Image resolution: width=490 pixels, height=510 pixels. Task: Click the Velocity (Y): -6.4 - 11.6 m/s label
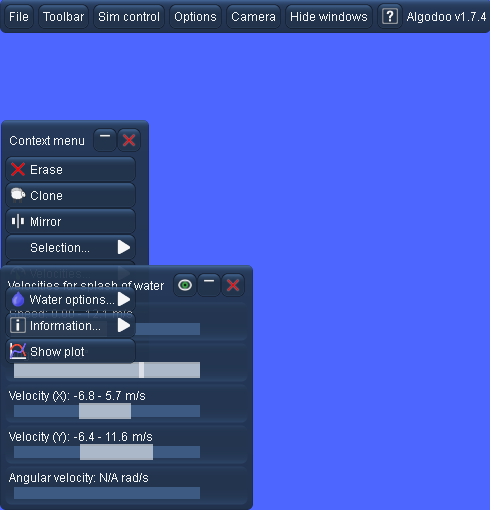coord(81,437)
